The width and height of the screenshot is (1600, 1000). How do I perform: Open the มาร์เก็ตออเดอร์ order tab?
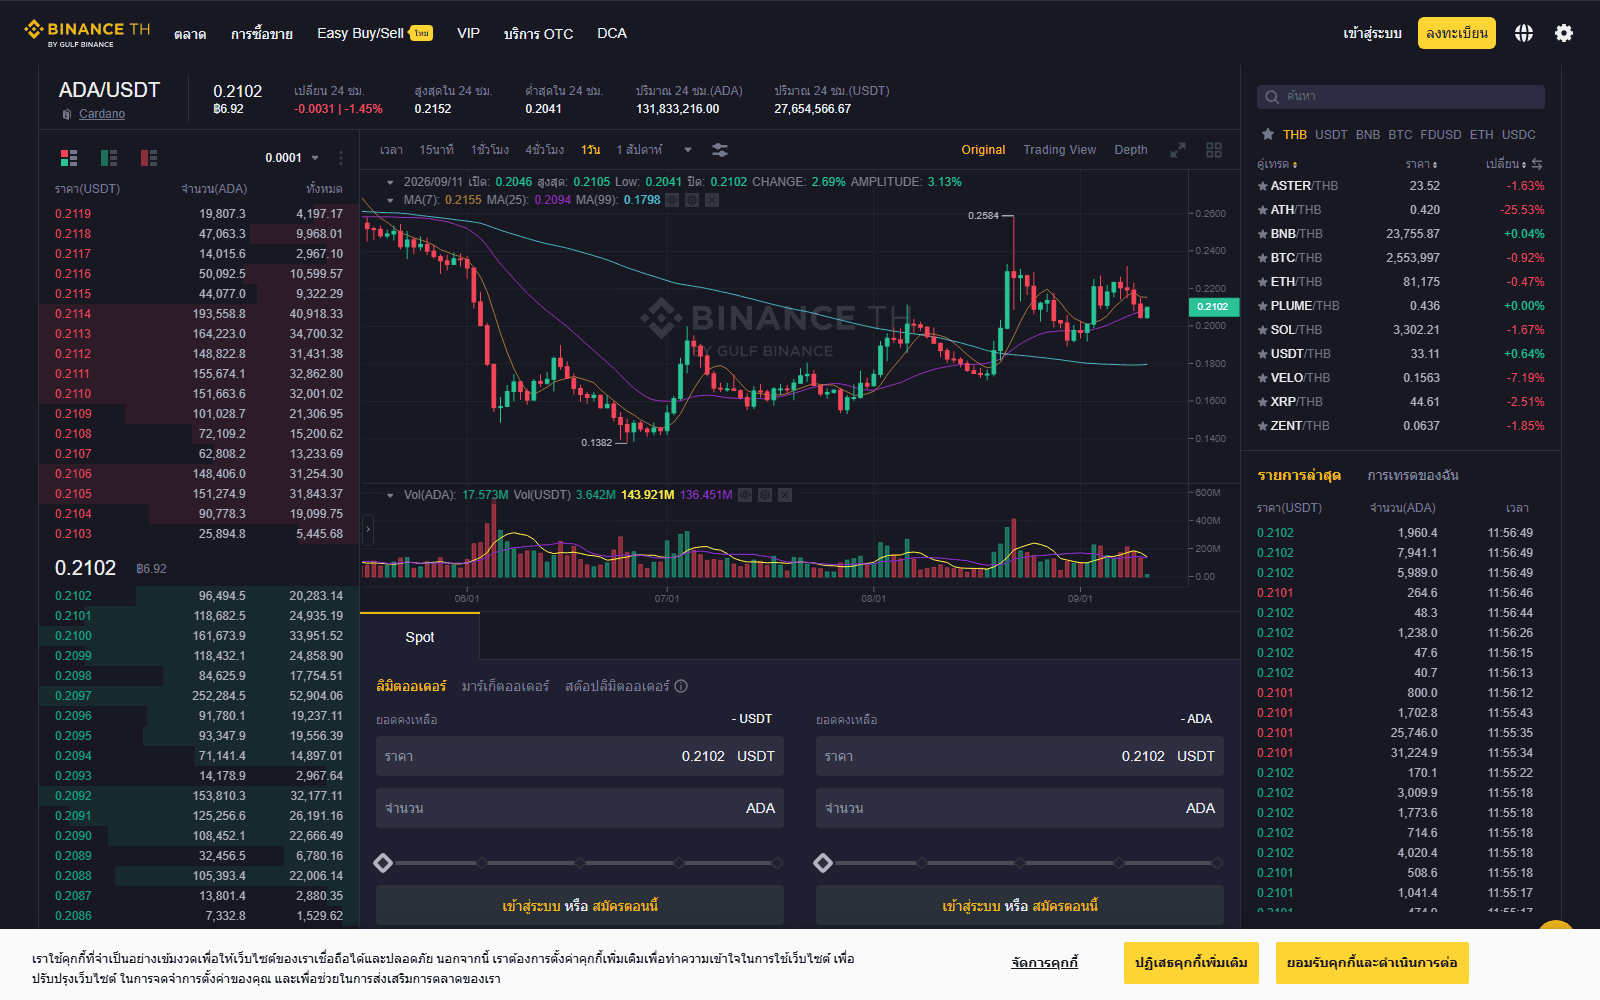click(x=505, y=686)
